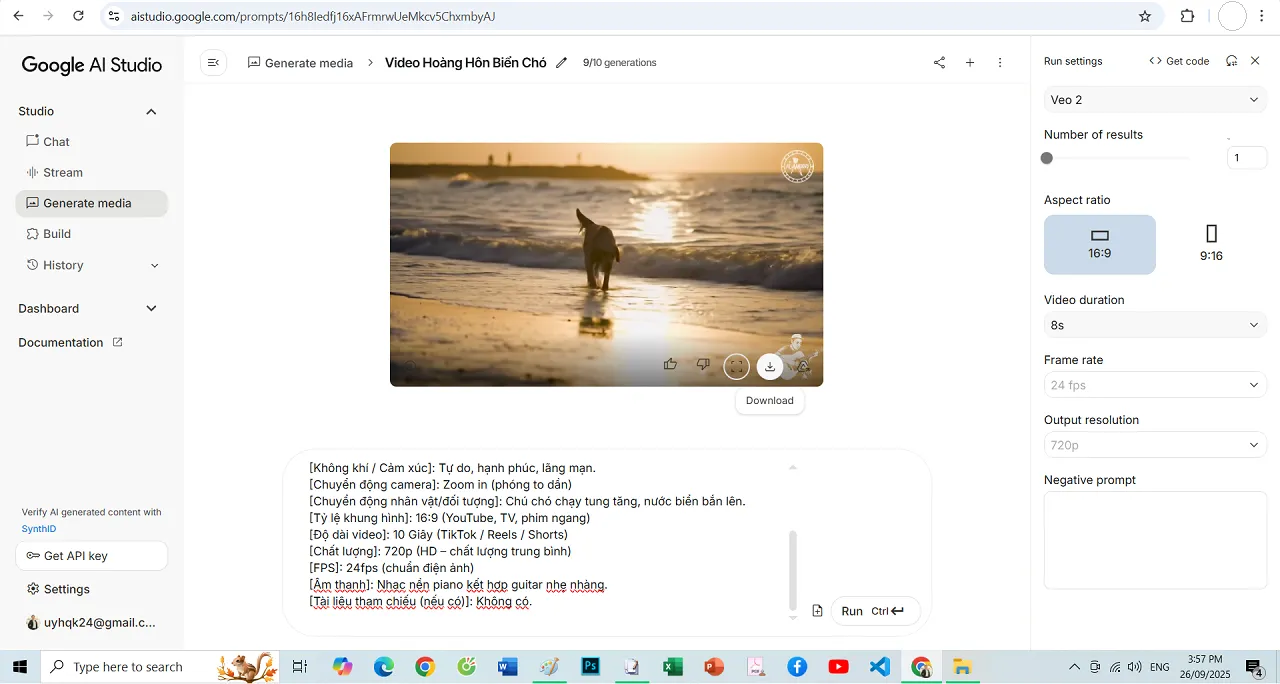
Task: Thumbs up the generated video
Action: point(670,365)
